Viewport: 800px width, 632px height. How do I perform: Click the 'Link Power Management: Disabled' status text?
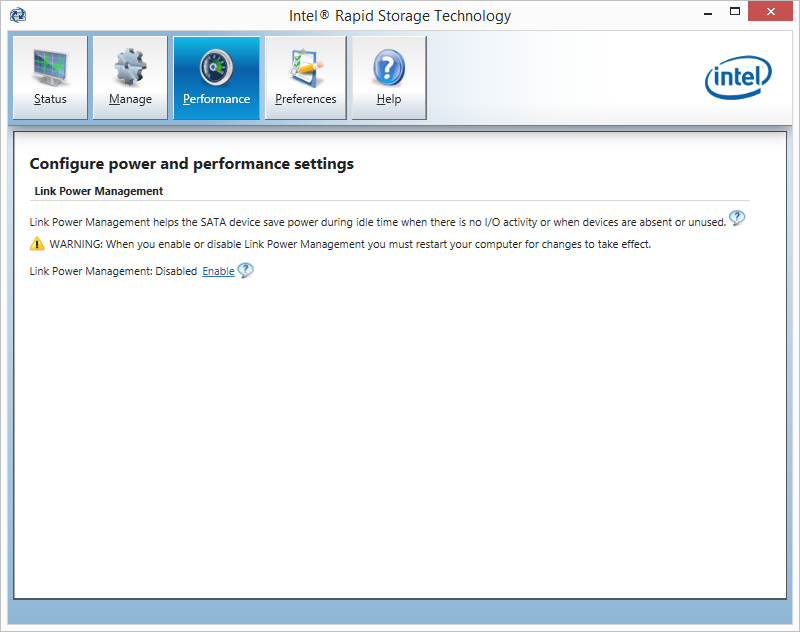[113, 271]
